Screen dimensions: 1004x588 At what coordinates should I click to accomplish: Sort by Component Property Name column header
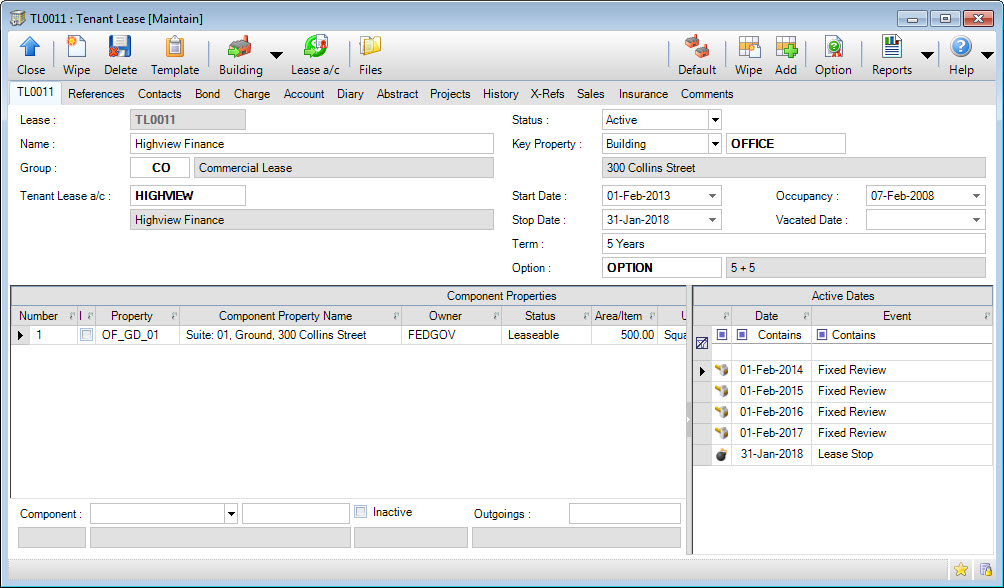pyautogui.click(x=290, y=316)
